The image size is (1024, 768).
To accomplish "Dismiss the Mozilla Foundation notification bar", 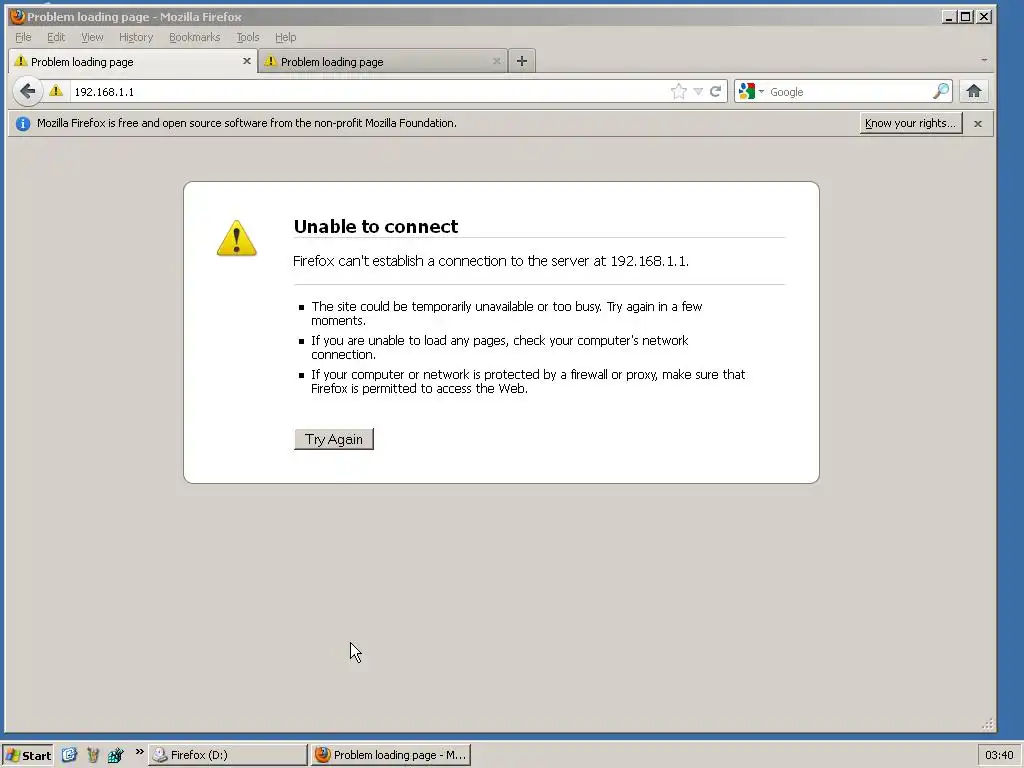I will [978, 123].
